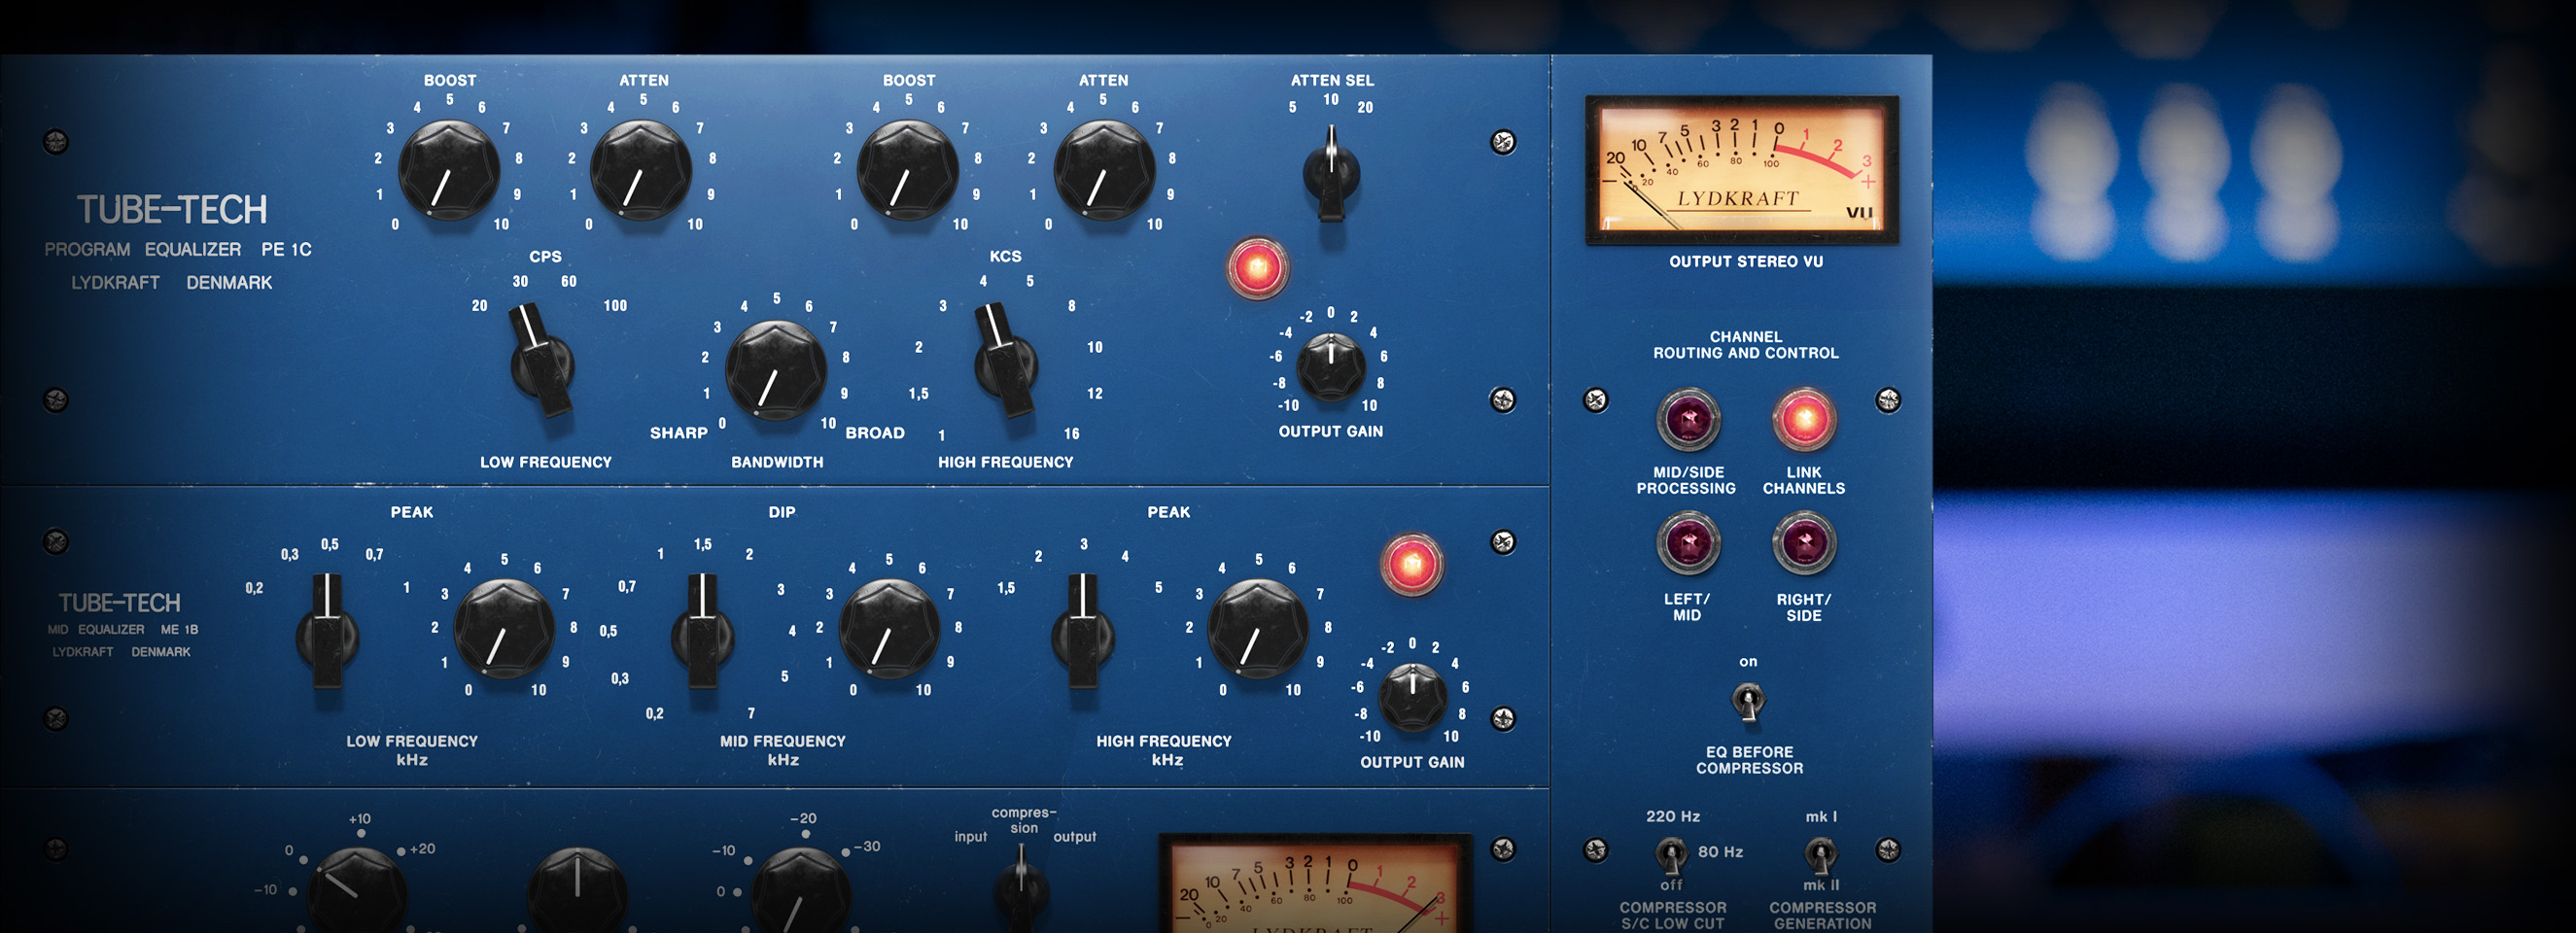Click the PE 1C low Boost knob
Image resolution: width=2576 pixels, height=933 pixels.
pos(449,170)
